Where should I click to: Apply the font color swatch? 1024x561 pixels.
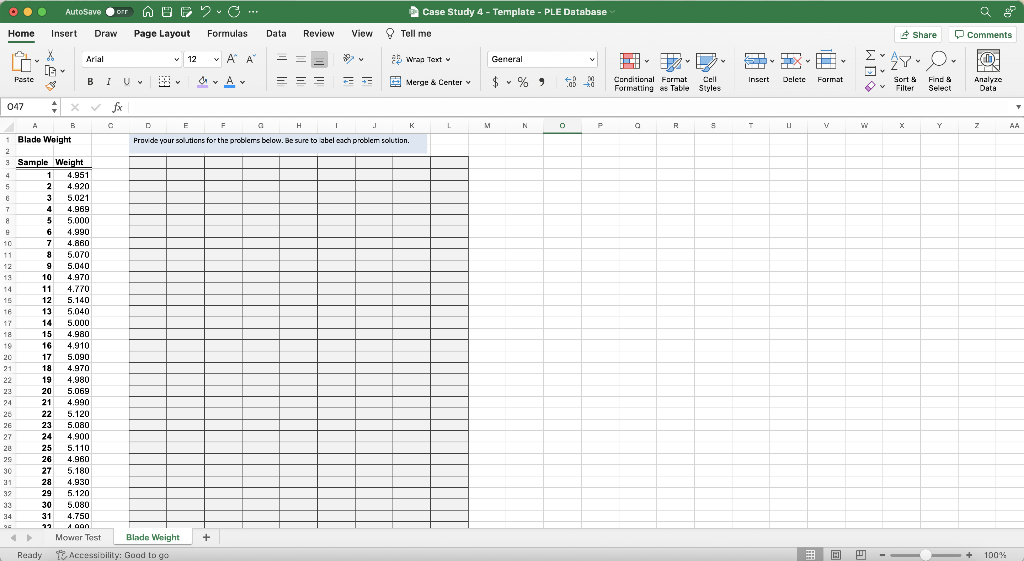229,82
